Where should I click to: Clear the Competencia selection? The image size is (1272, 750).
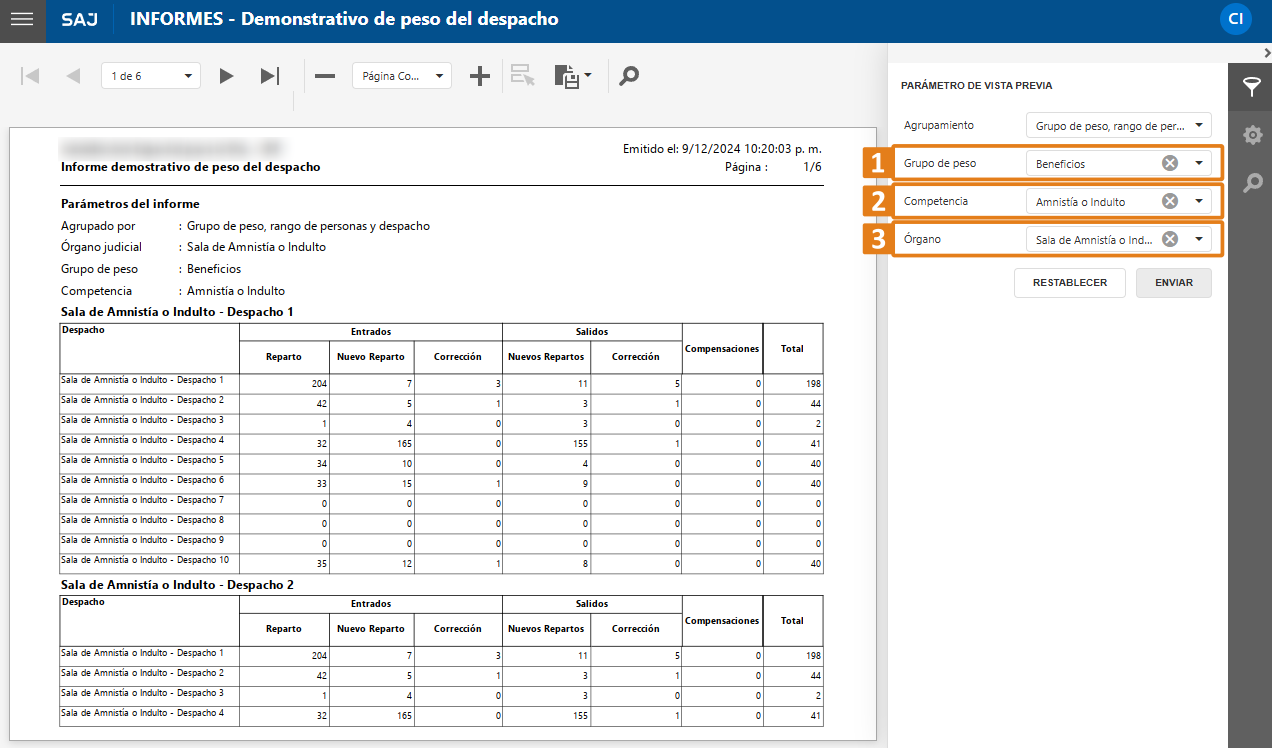pyautogui.click(x=1169, y=202)
